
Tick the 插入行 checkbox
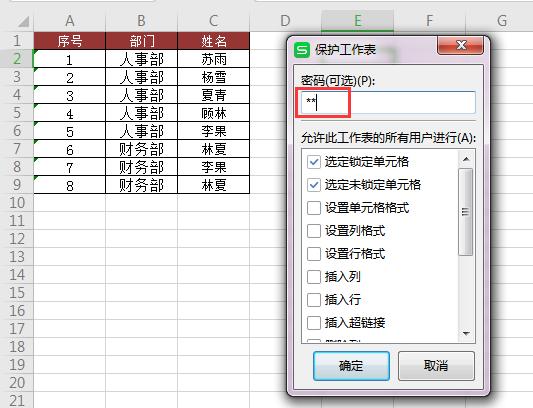click(314, 300)
